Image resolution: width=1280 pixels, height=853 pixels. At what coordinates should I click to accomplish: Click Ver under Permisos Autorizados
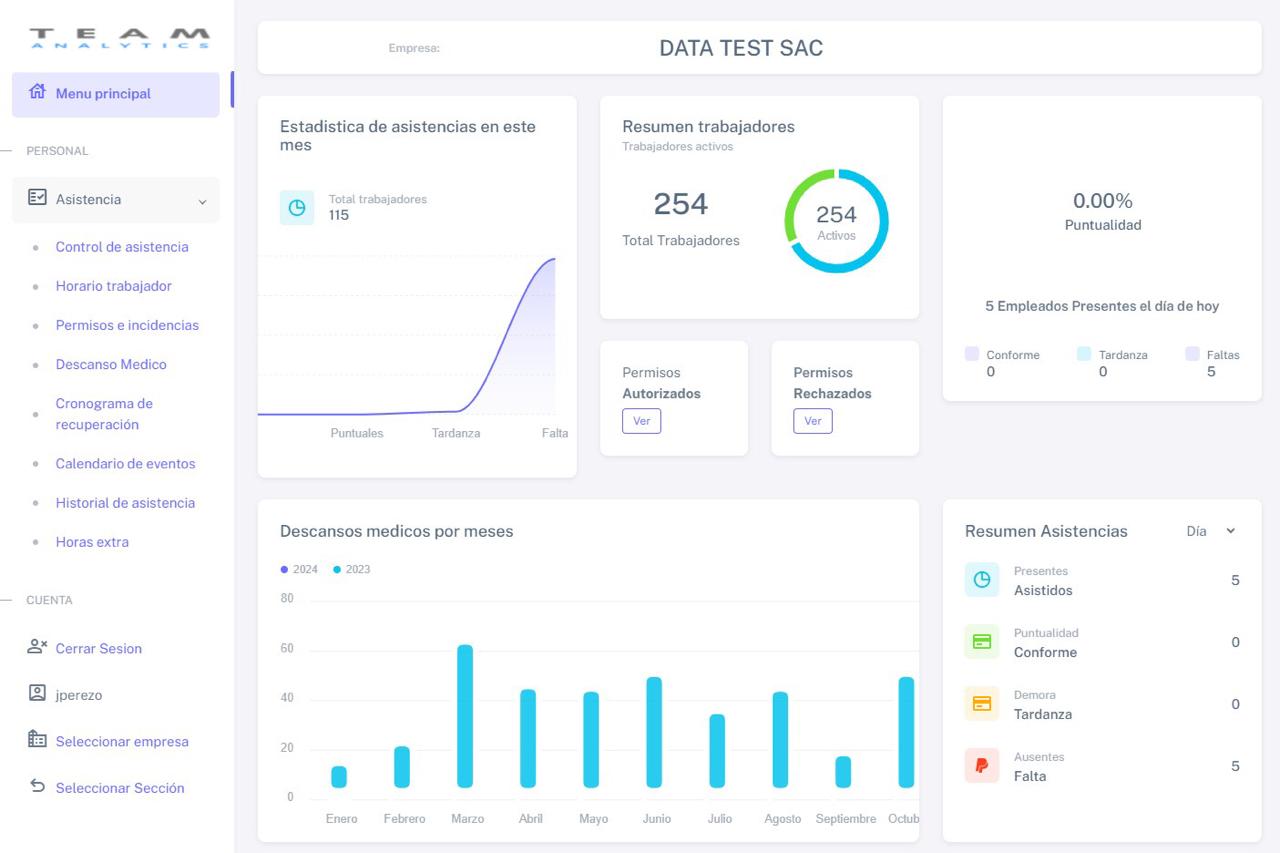tap(641, 421)
